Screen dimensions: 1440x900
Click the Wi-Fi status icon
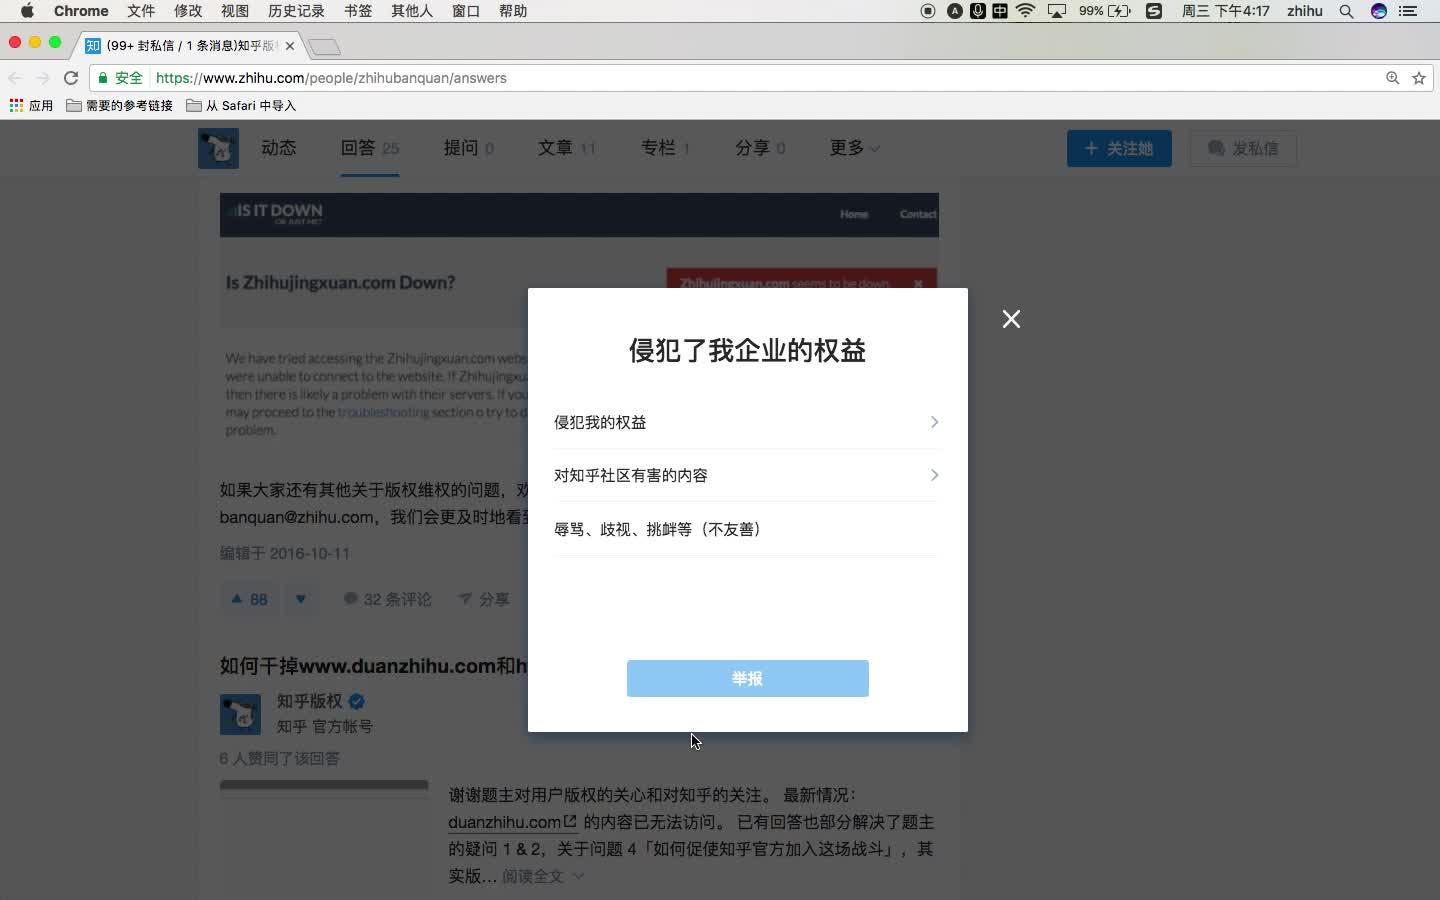click(x=1026, y=11)
